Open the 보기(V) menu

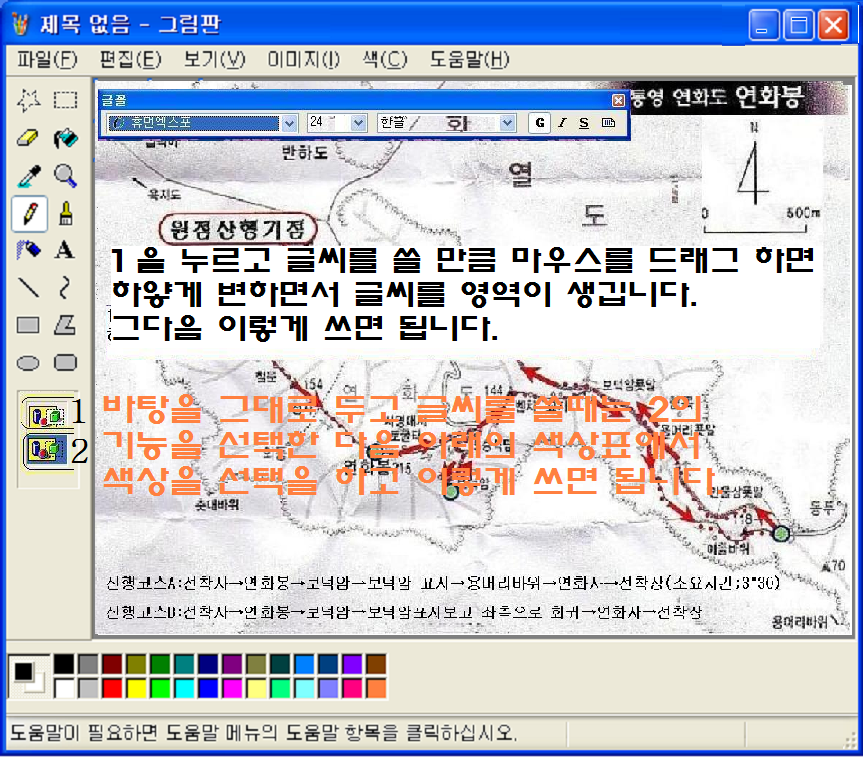[x=214, y=59]
